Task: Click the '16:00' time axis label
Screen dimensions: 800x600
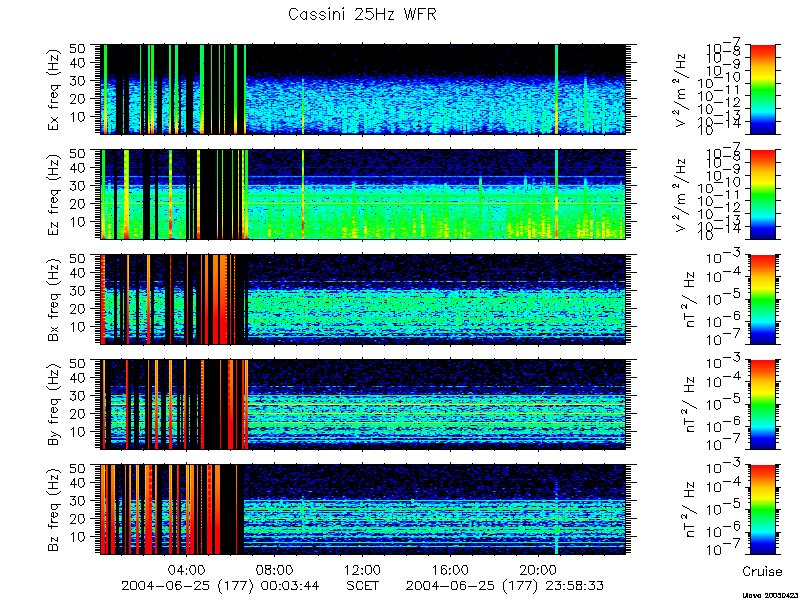Action: click(451, 569)
